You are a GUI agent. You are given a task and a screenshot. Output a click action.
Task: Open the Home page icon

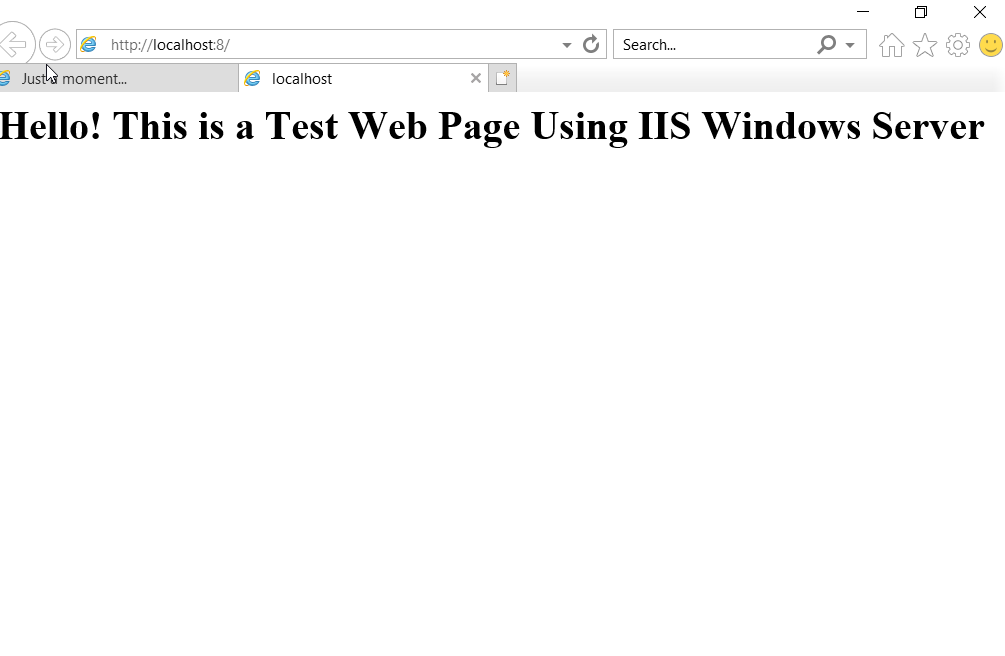891,45
